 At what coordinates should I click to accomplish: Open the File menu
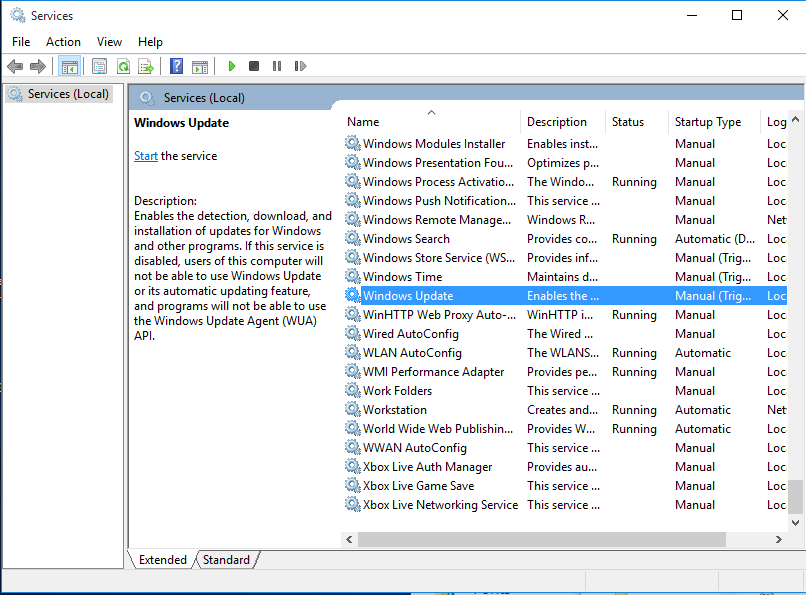click(x=21, y=42)
